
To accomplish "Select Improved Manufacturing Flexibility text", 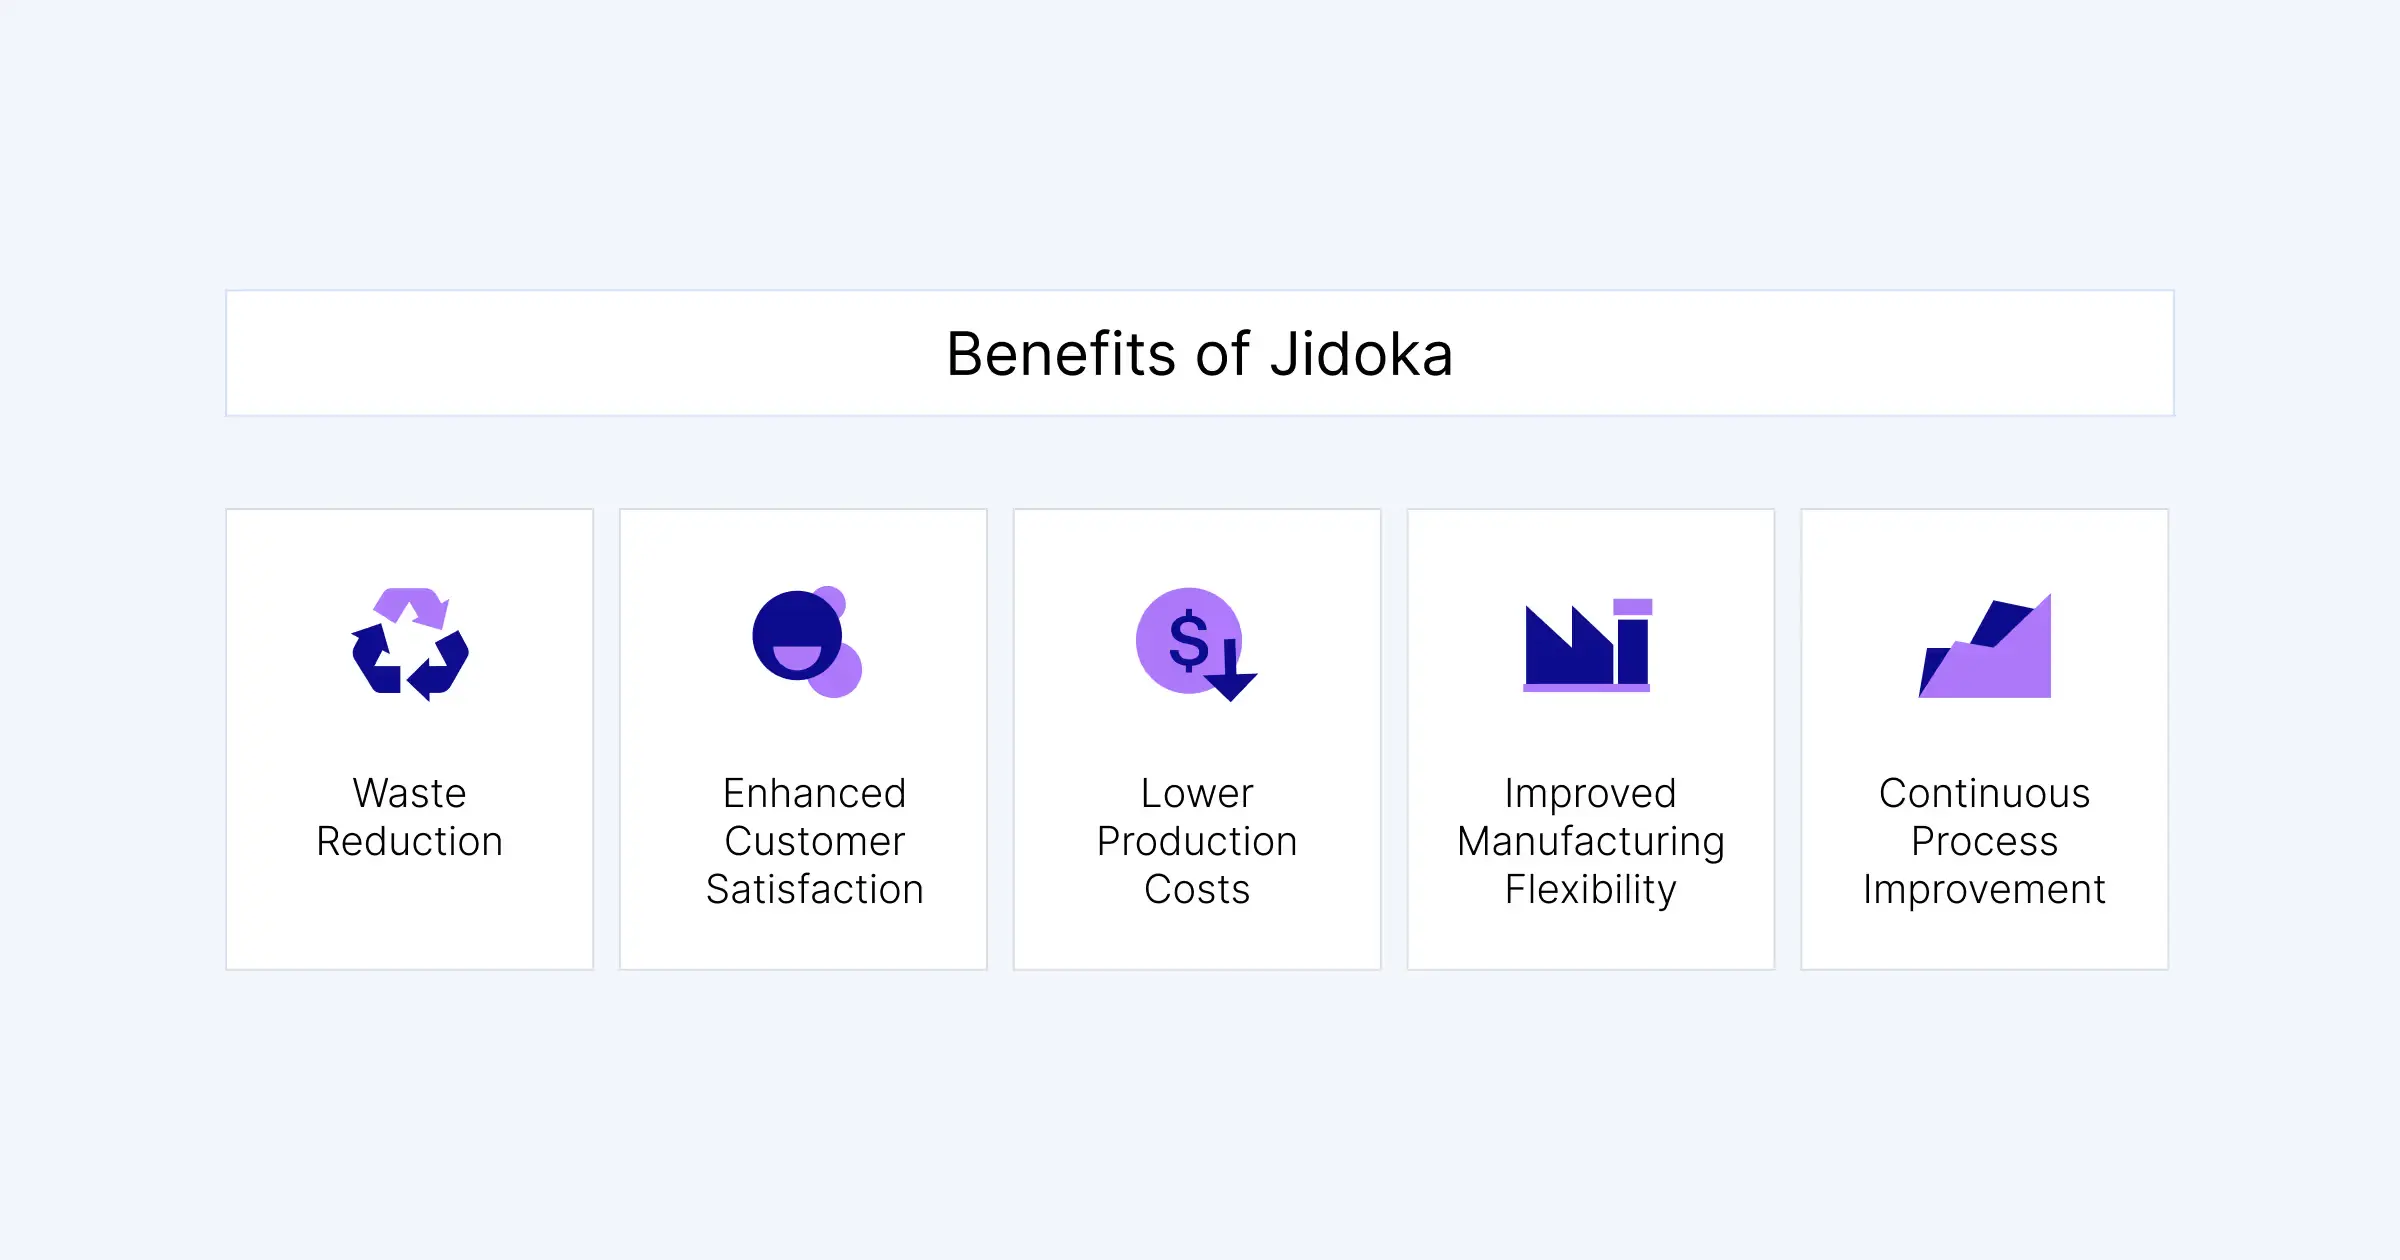I will click(1591, 841).
